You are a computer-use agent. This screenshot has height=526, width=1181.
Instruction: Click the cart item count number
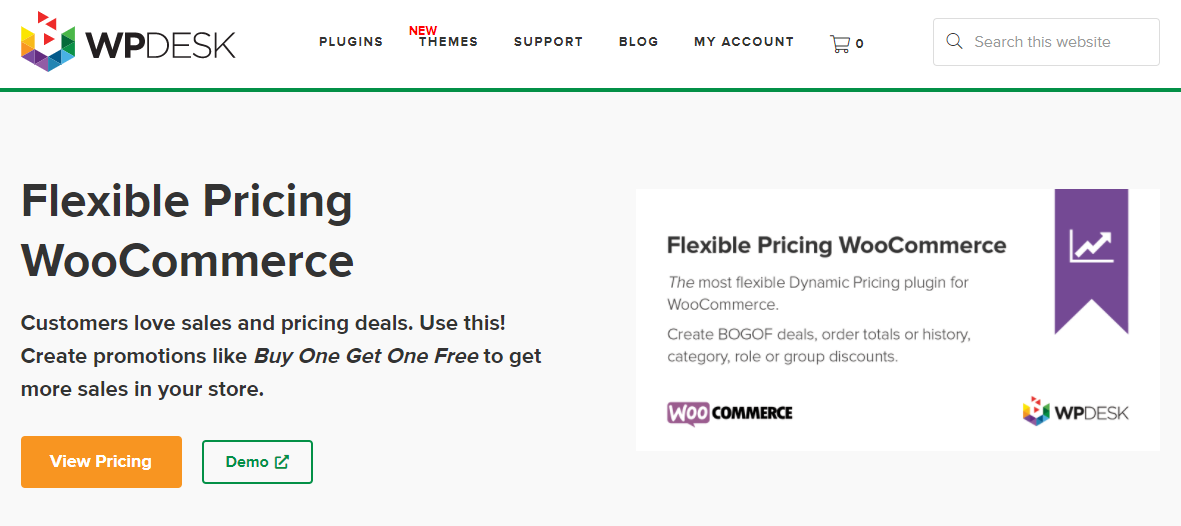click(859, 44)
